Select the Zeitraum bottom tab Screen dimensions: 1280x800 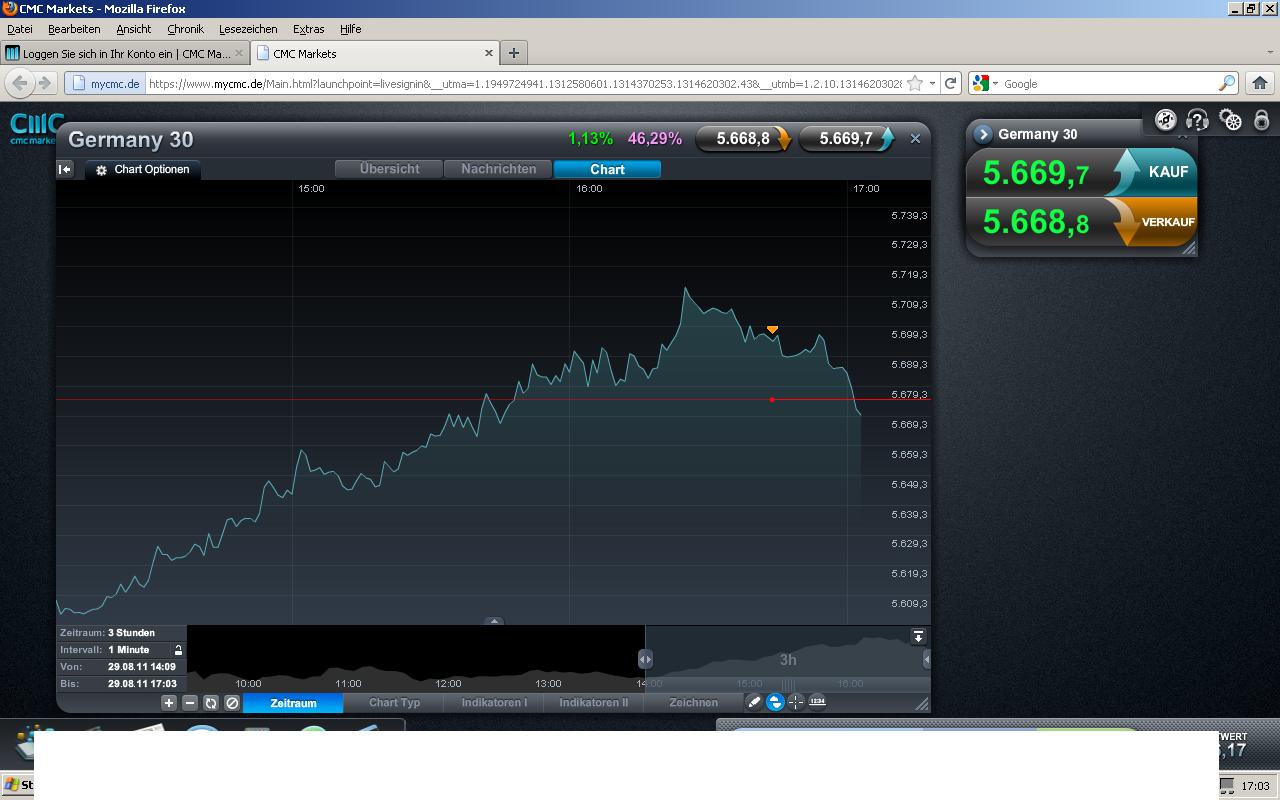click(x=293, y=703)
